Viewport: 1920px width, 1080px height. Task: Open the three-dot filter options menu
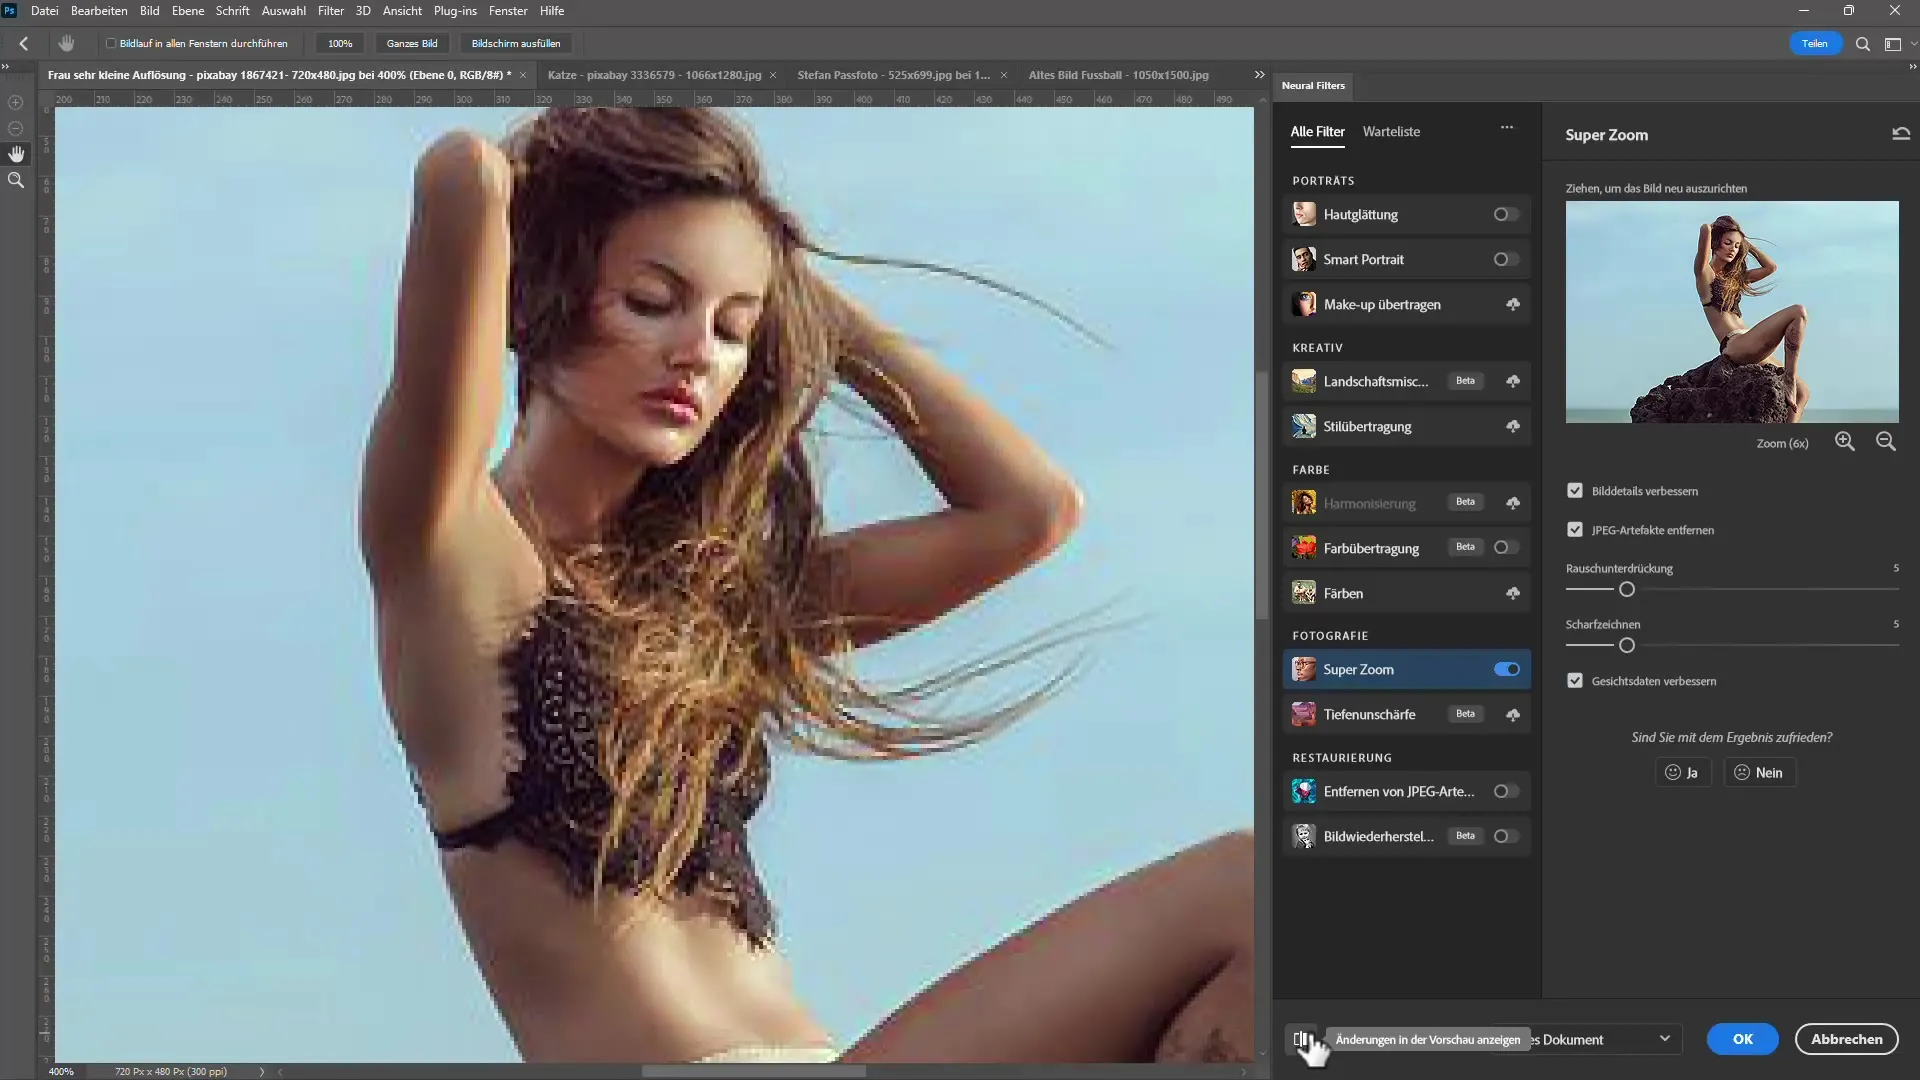(x=1507, y=128)
